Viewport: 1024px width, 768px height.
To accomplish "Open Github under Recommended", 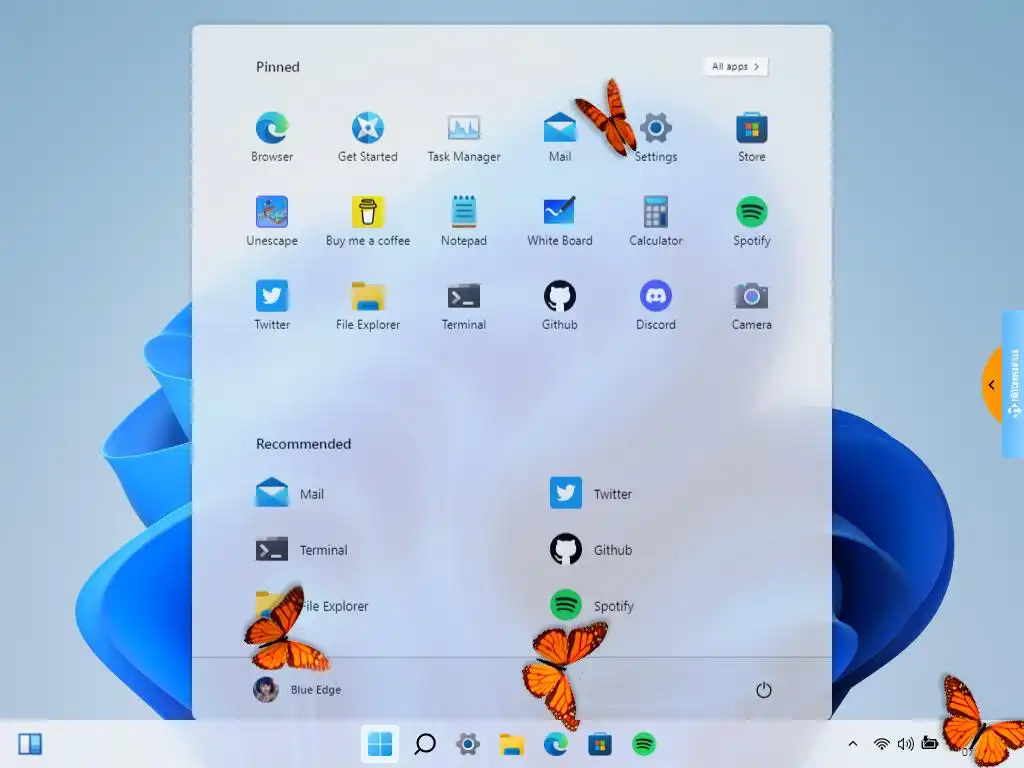I will [x=590, y=550].
